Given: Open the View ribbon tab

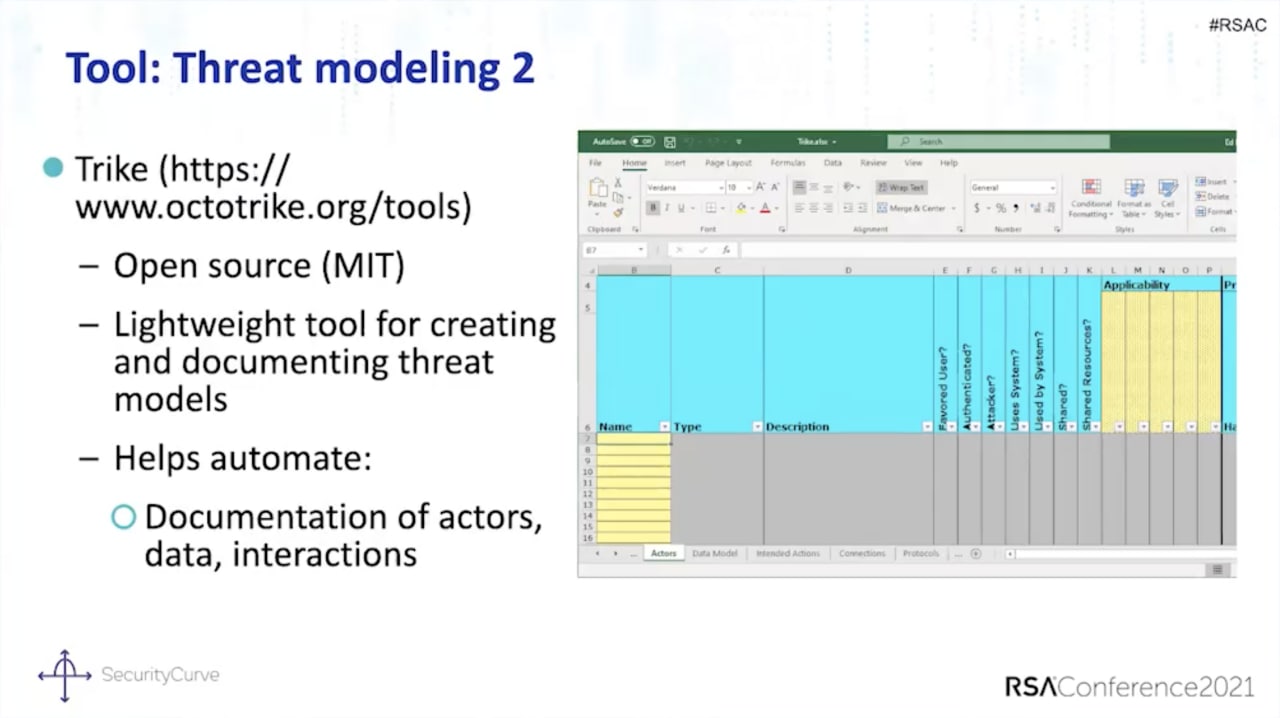Looking at the screenshot, I should click(x=913, y=163).
